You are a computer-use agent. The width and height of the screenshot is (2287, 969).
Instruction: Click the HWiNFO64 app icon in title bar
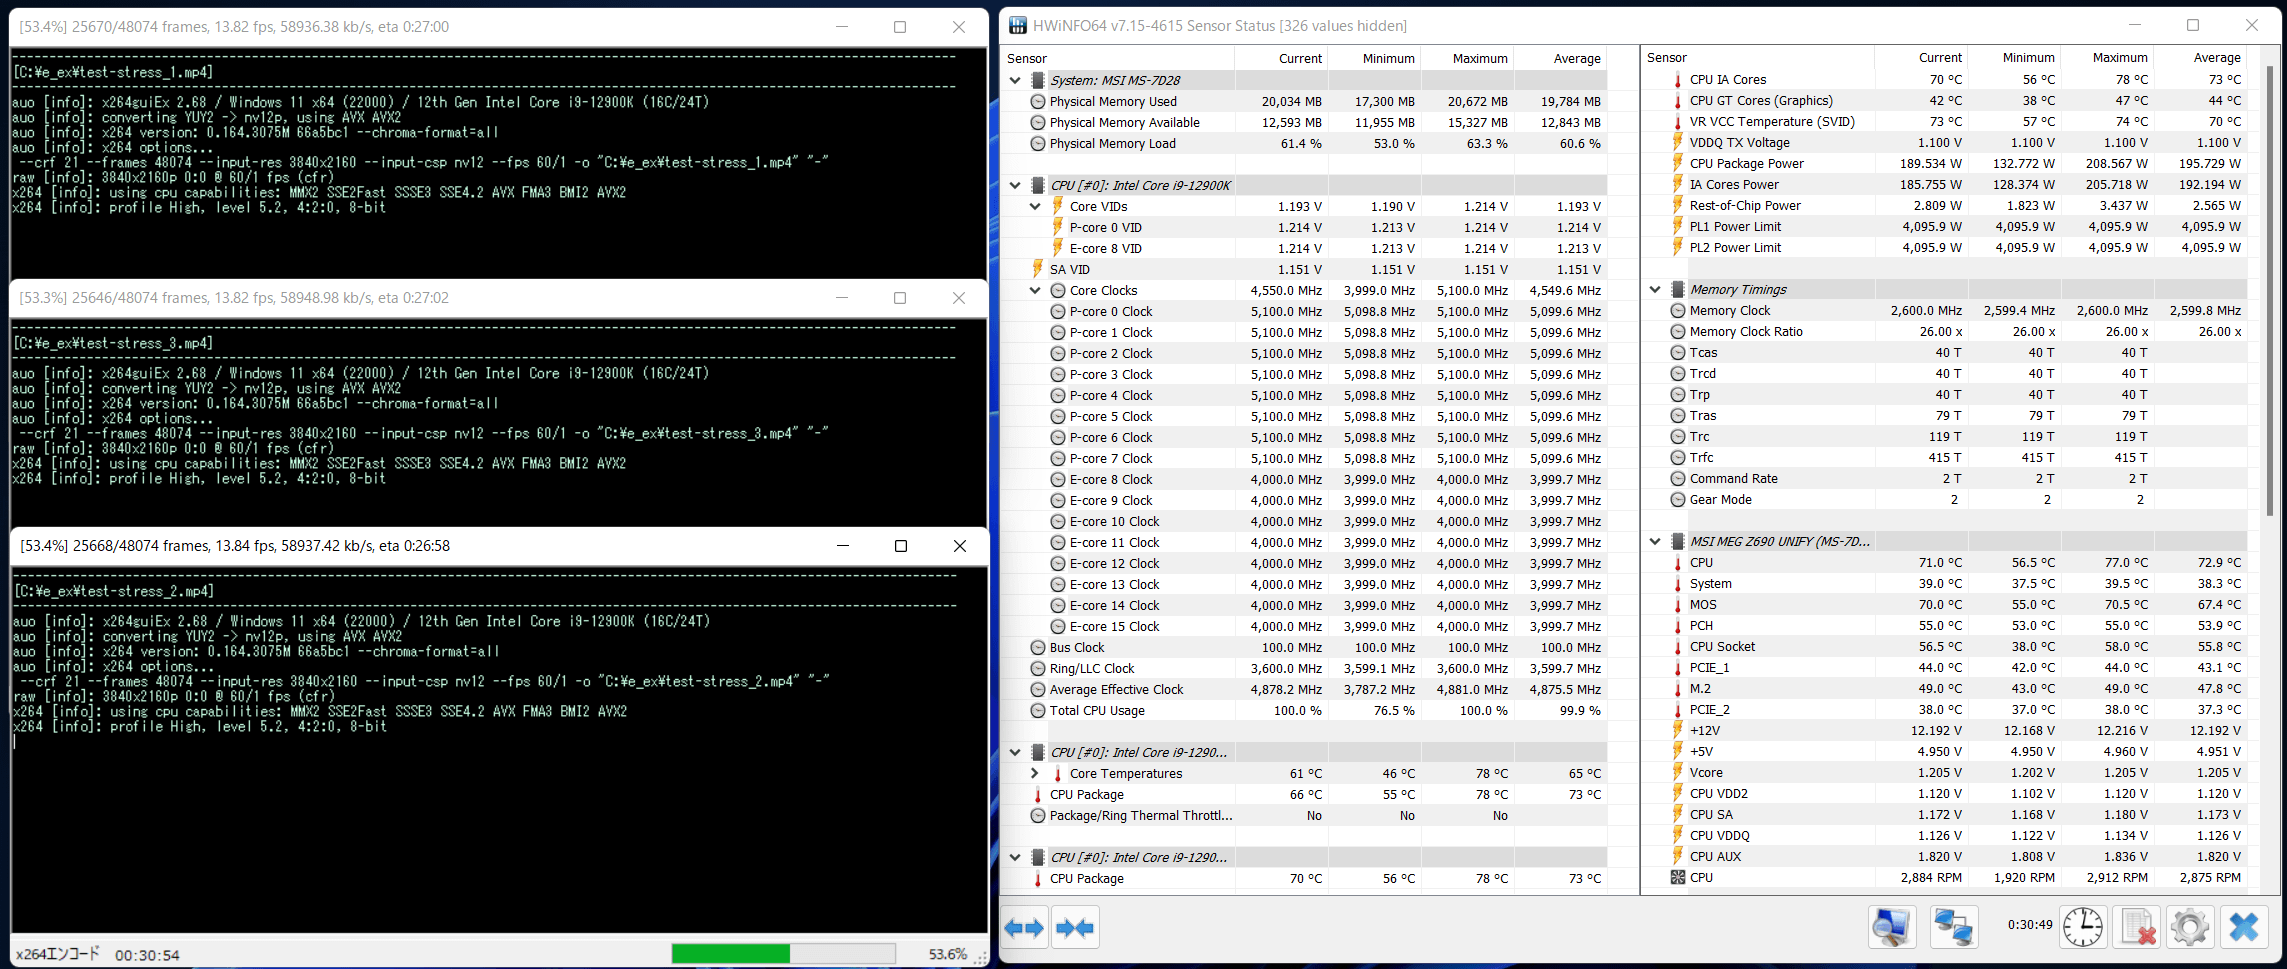coord(1017,26)
